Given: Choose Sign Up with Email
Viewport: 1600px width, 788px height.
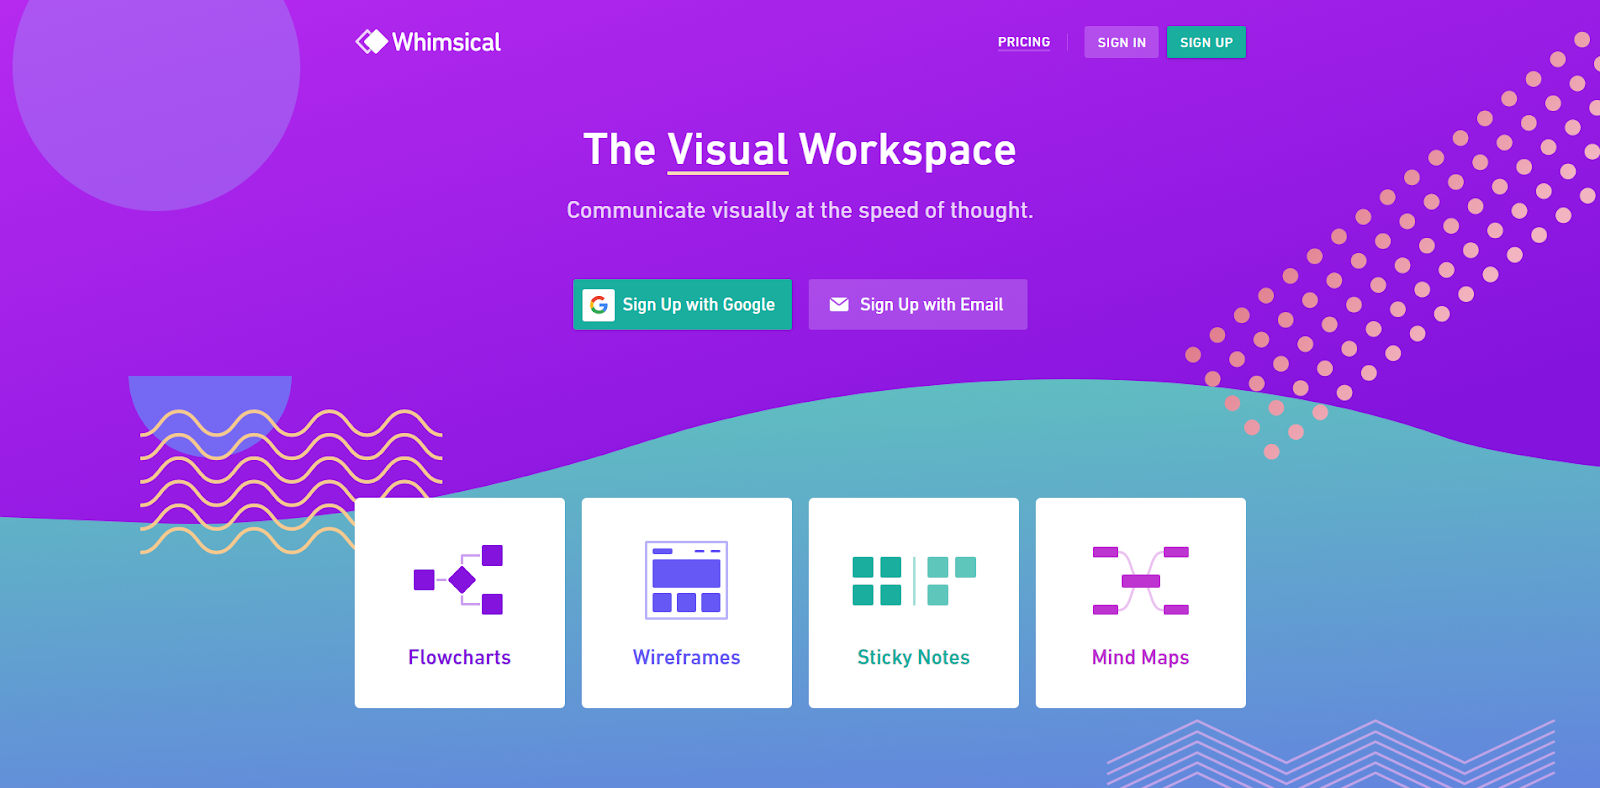Looking at the screenshot, I should point(918,304).
